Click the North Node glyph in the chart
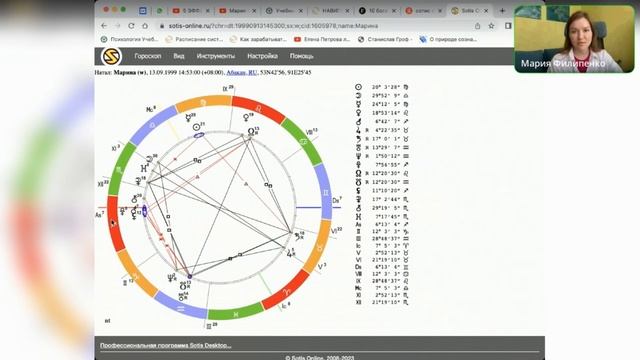640x360 pixels. 251,131
